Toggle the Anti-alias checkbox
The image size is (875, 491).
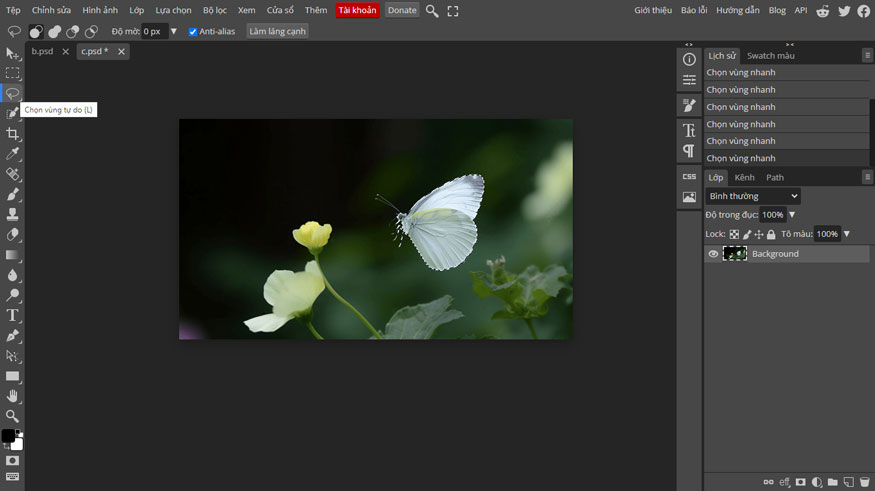tap(193, 32)
